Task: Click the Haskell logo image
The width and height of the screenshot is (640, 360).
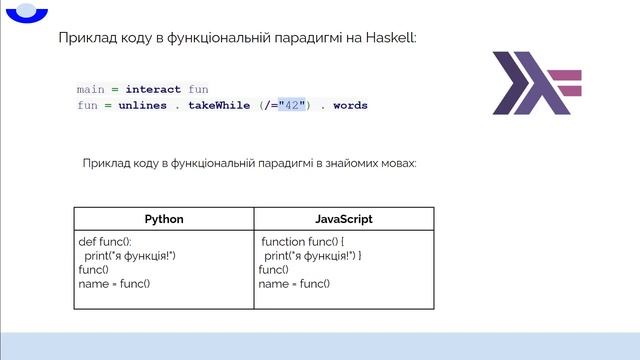Action: tap(537, 83)
